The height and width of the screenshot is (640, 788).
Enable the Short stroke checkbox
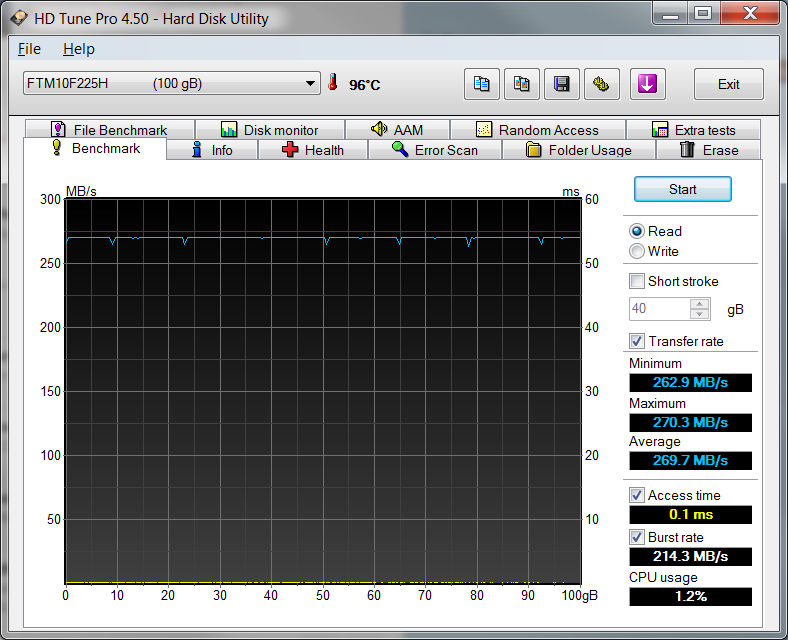tap(637, 281)
